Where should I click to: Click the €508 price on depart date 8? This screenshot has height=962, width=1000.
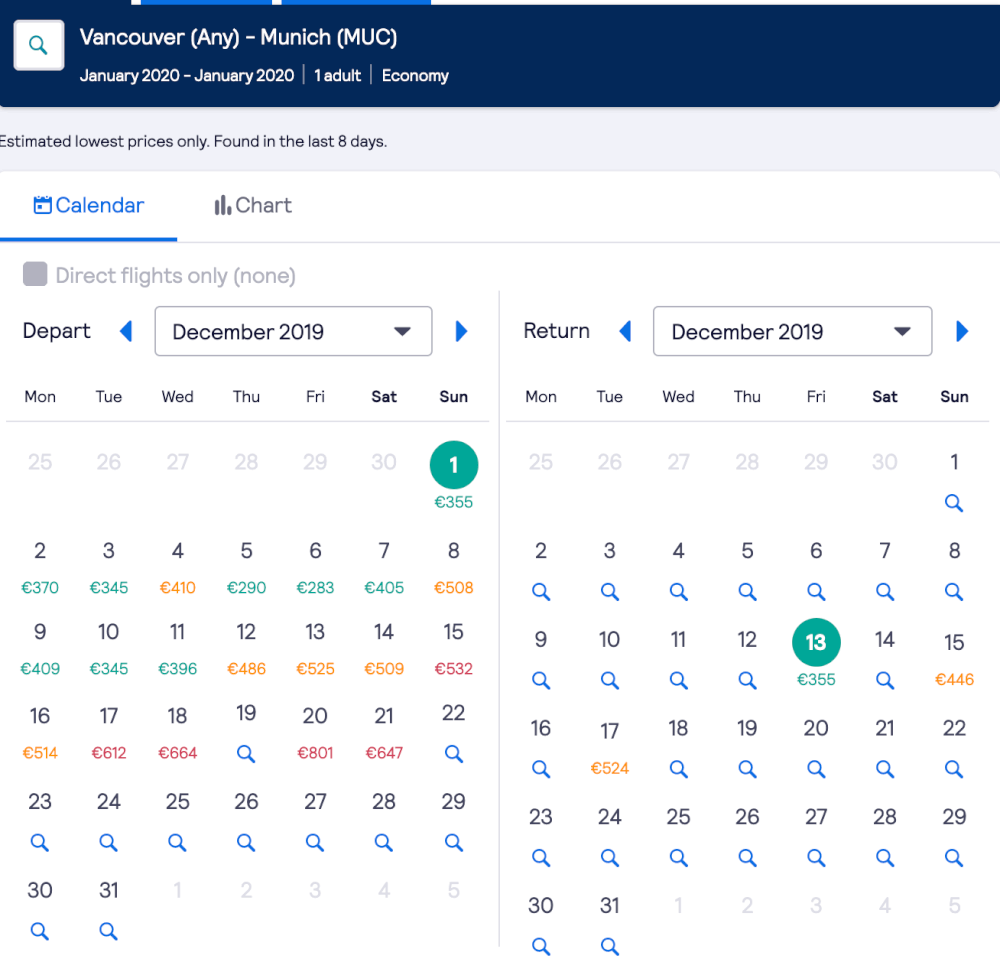coord(453,588)
